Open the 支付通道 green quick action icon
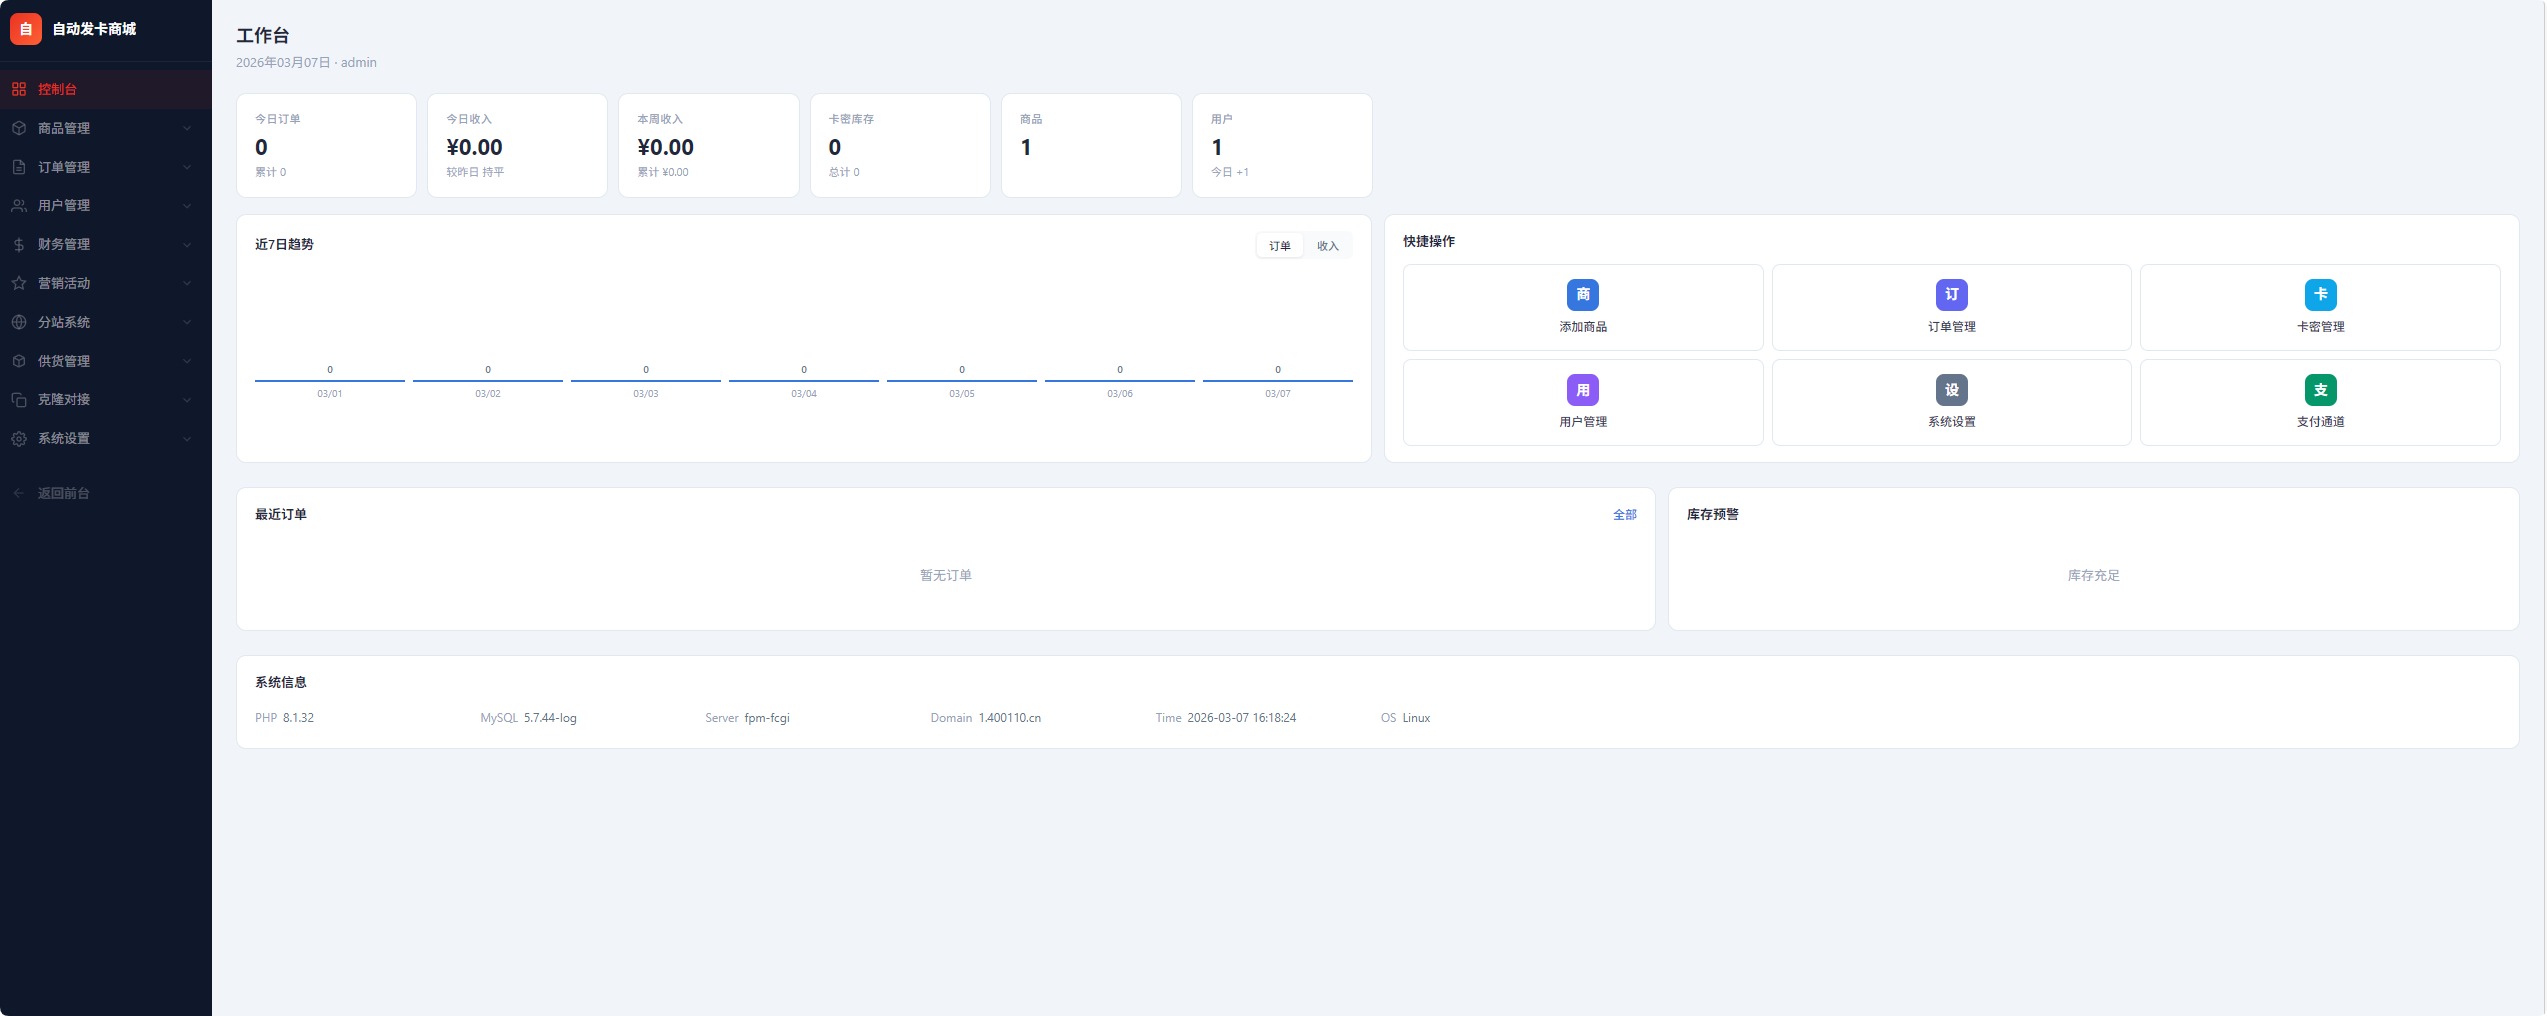Screen dimensions: 2547x1016 tap(2320, 390)
